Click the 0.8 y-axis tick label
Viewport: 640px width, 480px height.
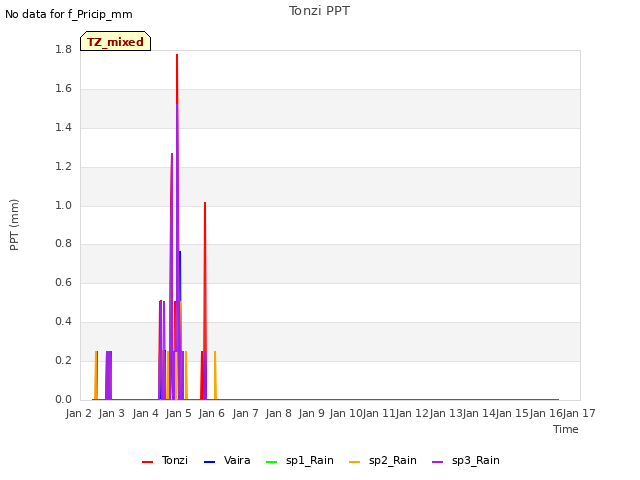pos(63,244)
